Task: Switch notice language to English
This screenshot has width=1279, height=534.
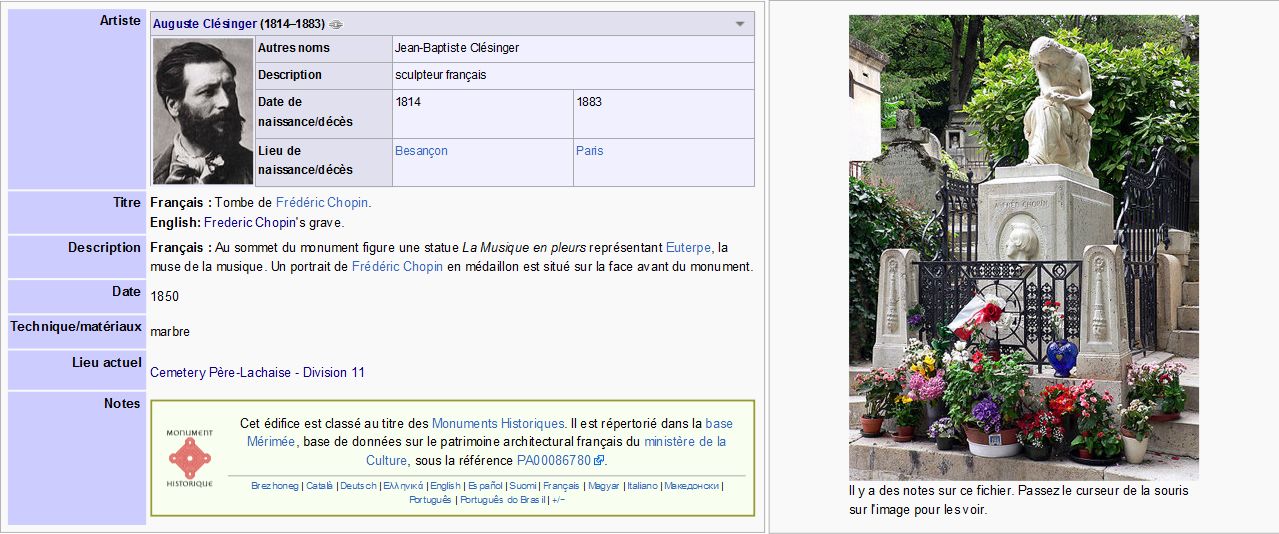Action: point(445,486)
